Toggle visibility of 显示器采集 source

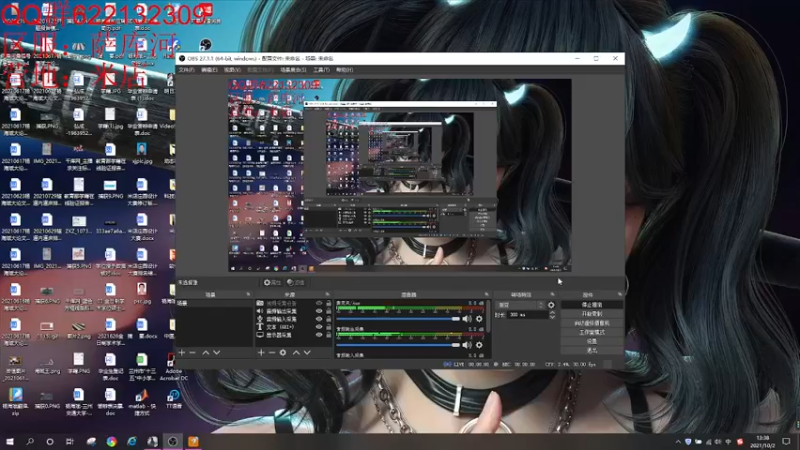tap(319, 335)
